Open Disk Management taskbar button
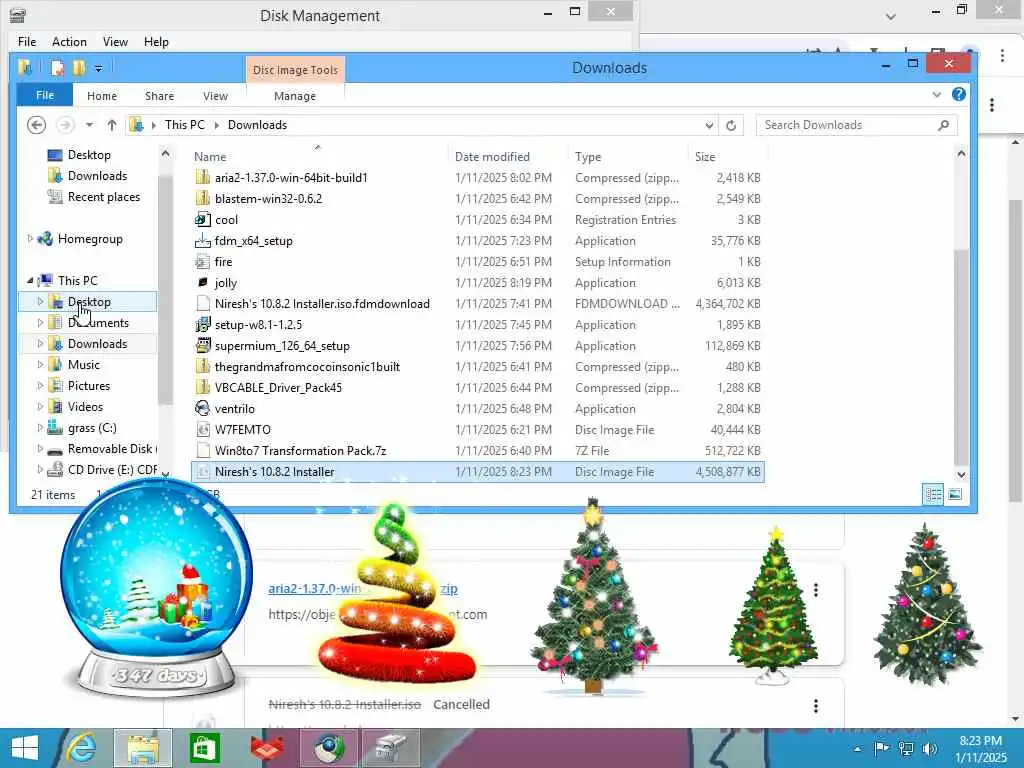This screenshot has height=768, width=1024. pyautogui.click(x=391, y=748)
